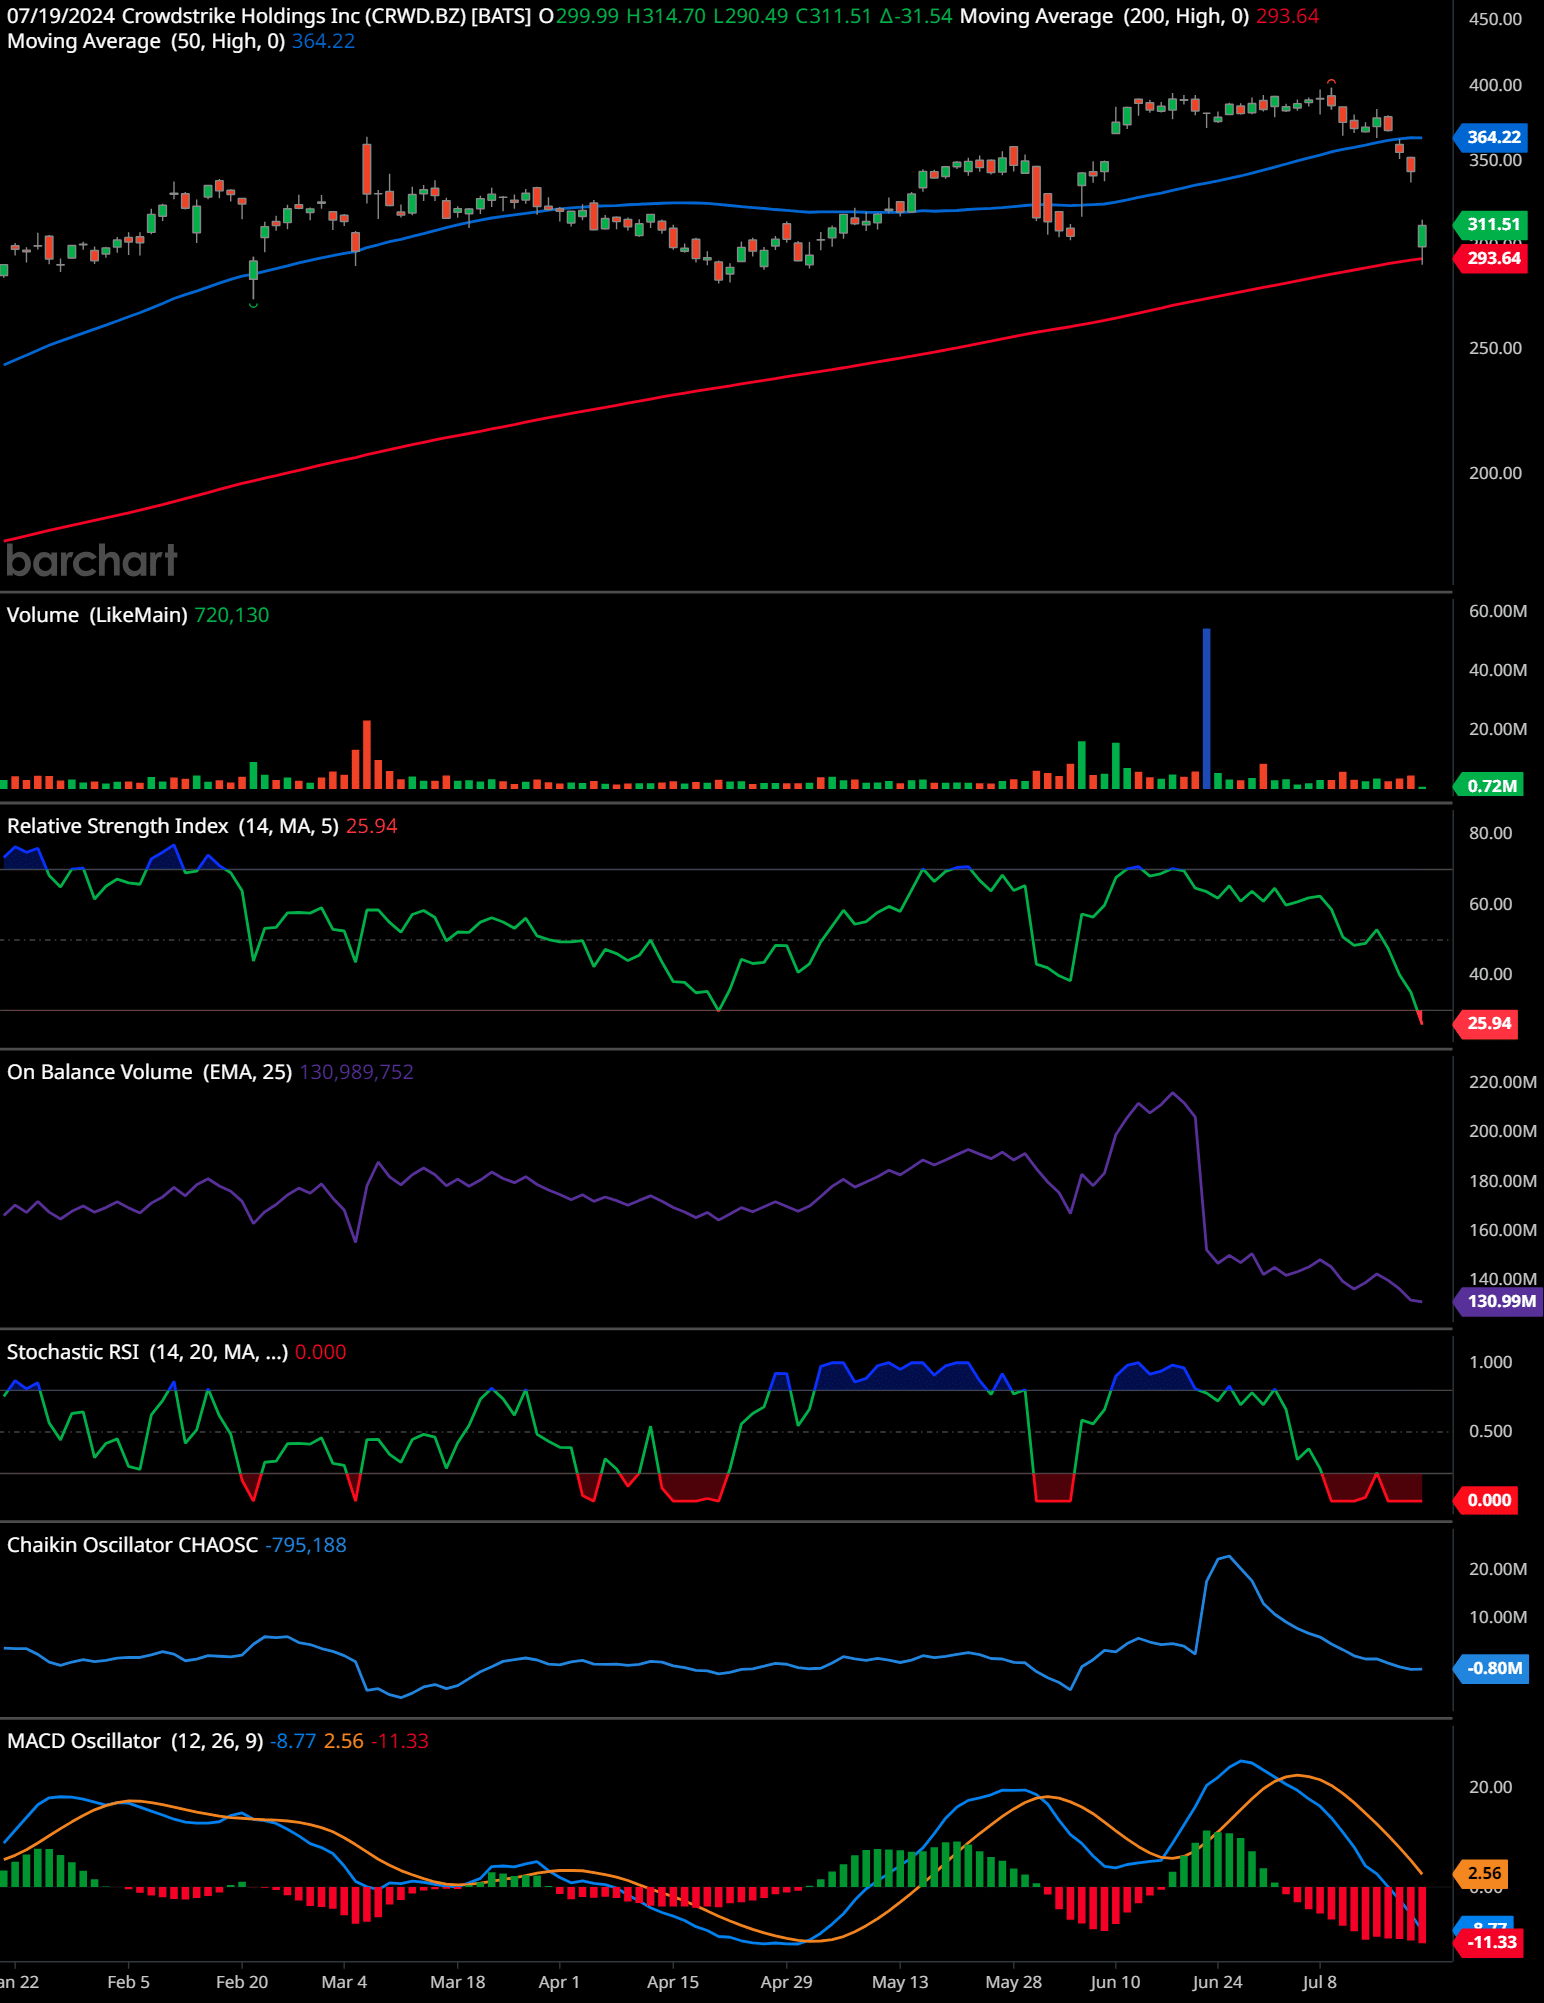
Task: Select the Volume (LikeMain) indicator label
Action: coord(97,615)
